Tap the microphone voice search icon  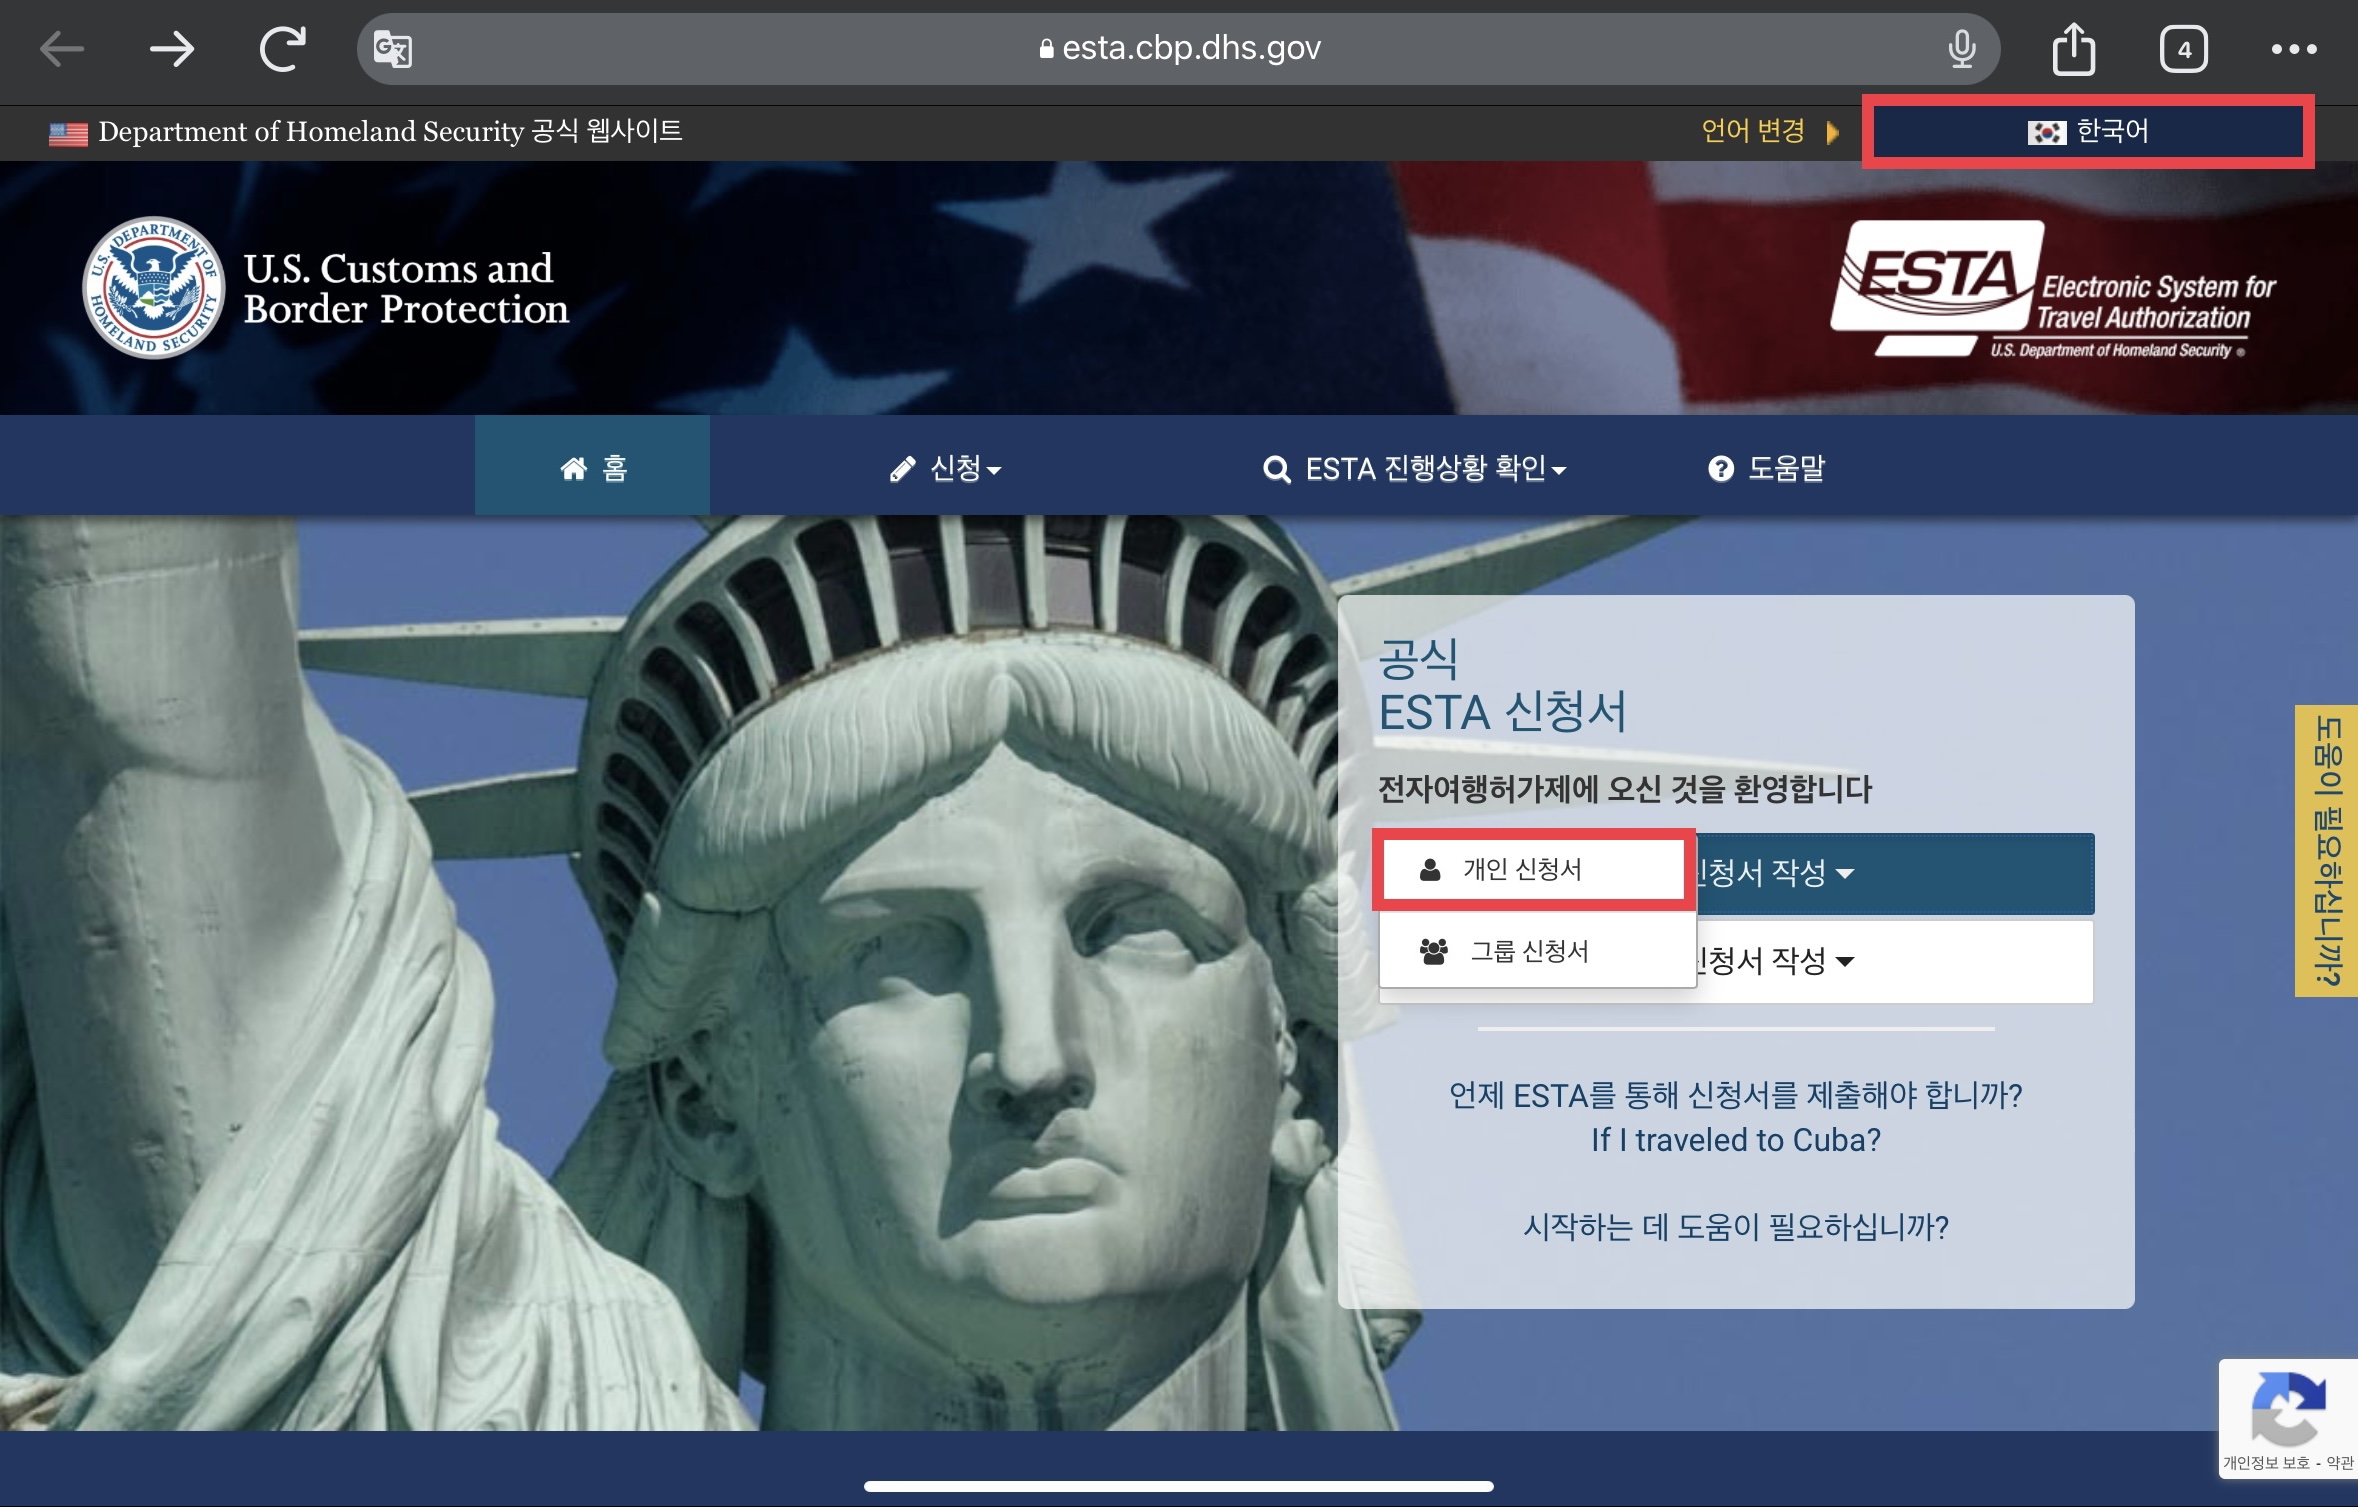pyautogui.click(x=1961, y=48)
